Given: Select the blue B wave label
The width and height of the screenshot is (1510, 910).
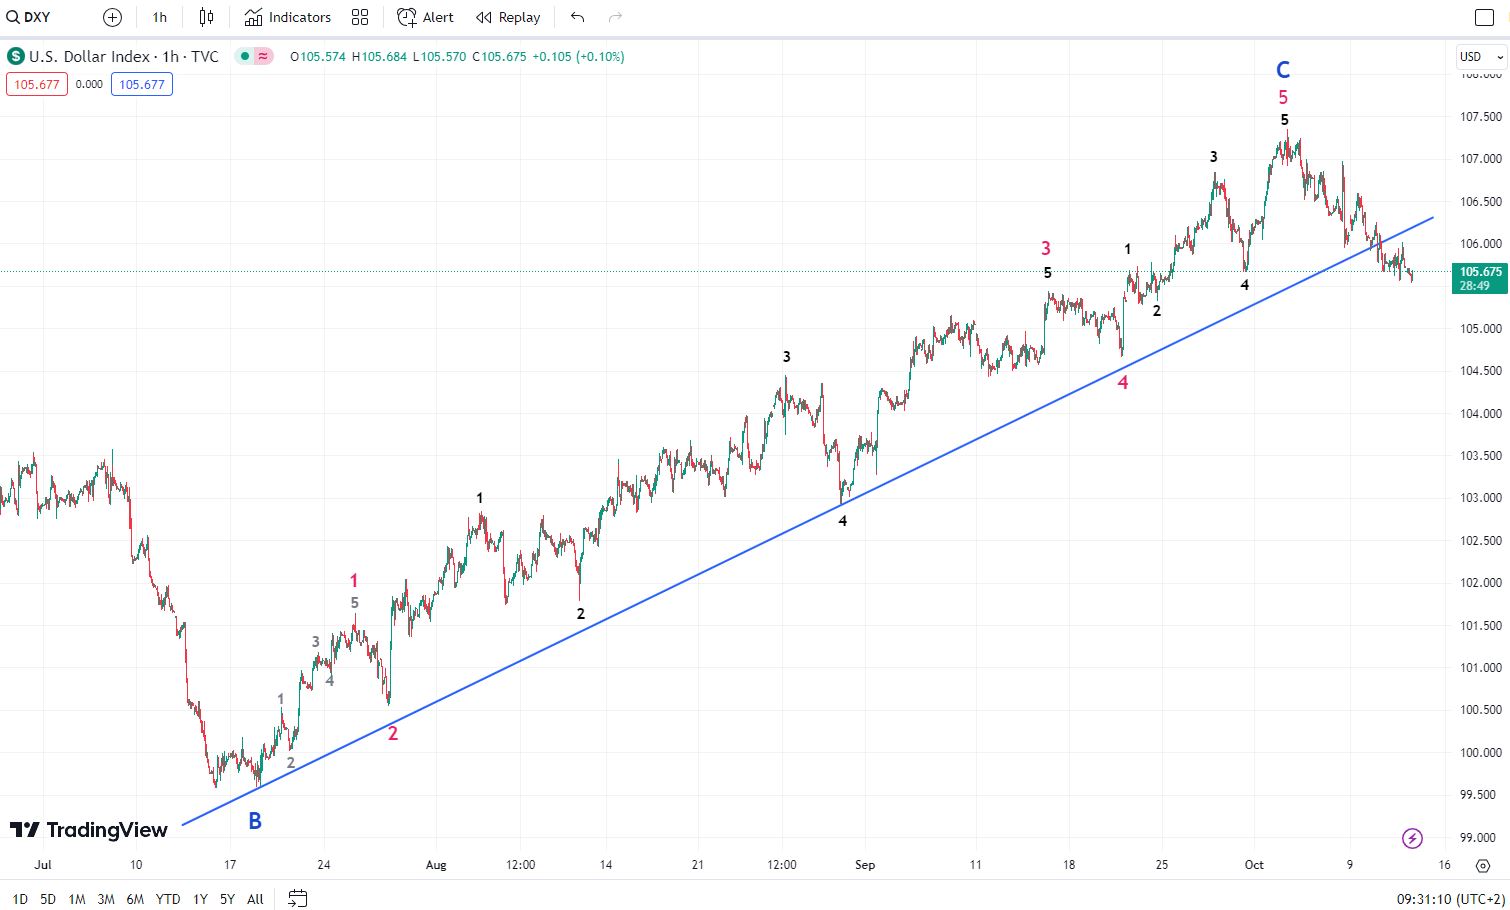Looking at the screenshot, I should (255, 821).
